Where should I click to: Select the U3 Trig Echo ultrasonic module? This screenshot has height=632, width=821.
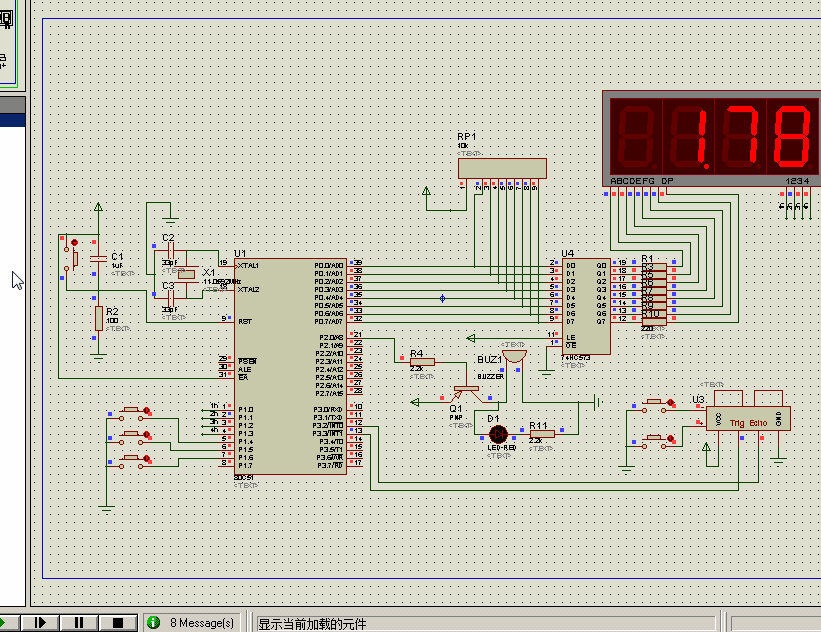point(748,418)
